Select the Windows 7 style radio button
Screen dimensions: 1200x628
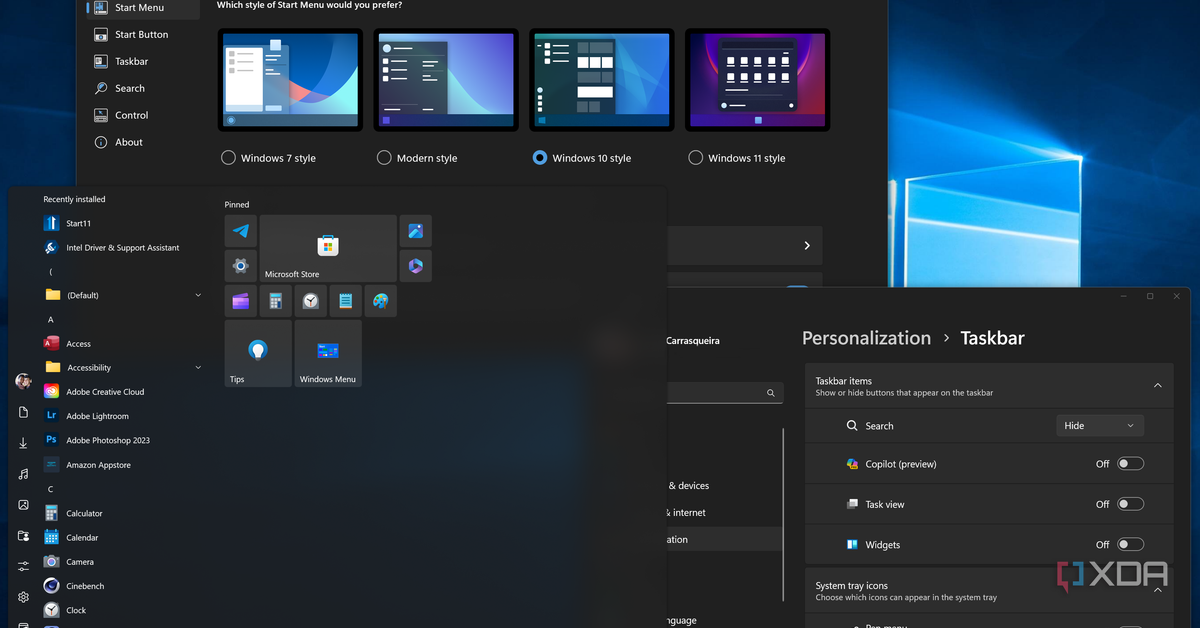click(x=228, y=158)
